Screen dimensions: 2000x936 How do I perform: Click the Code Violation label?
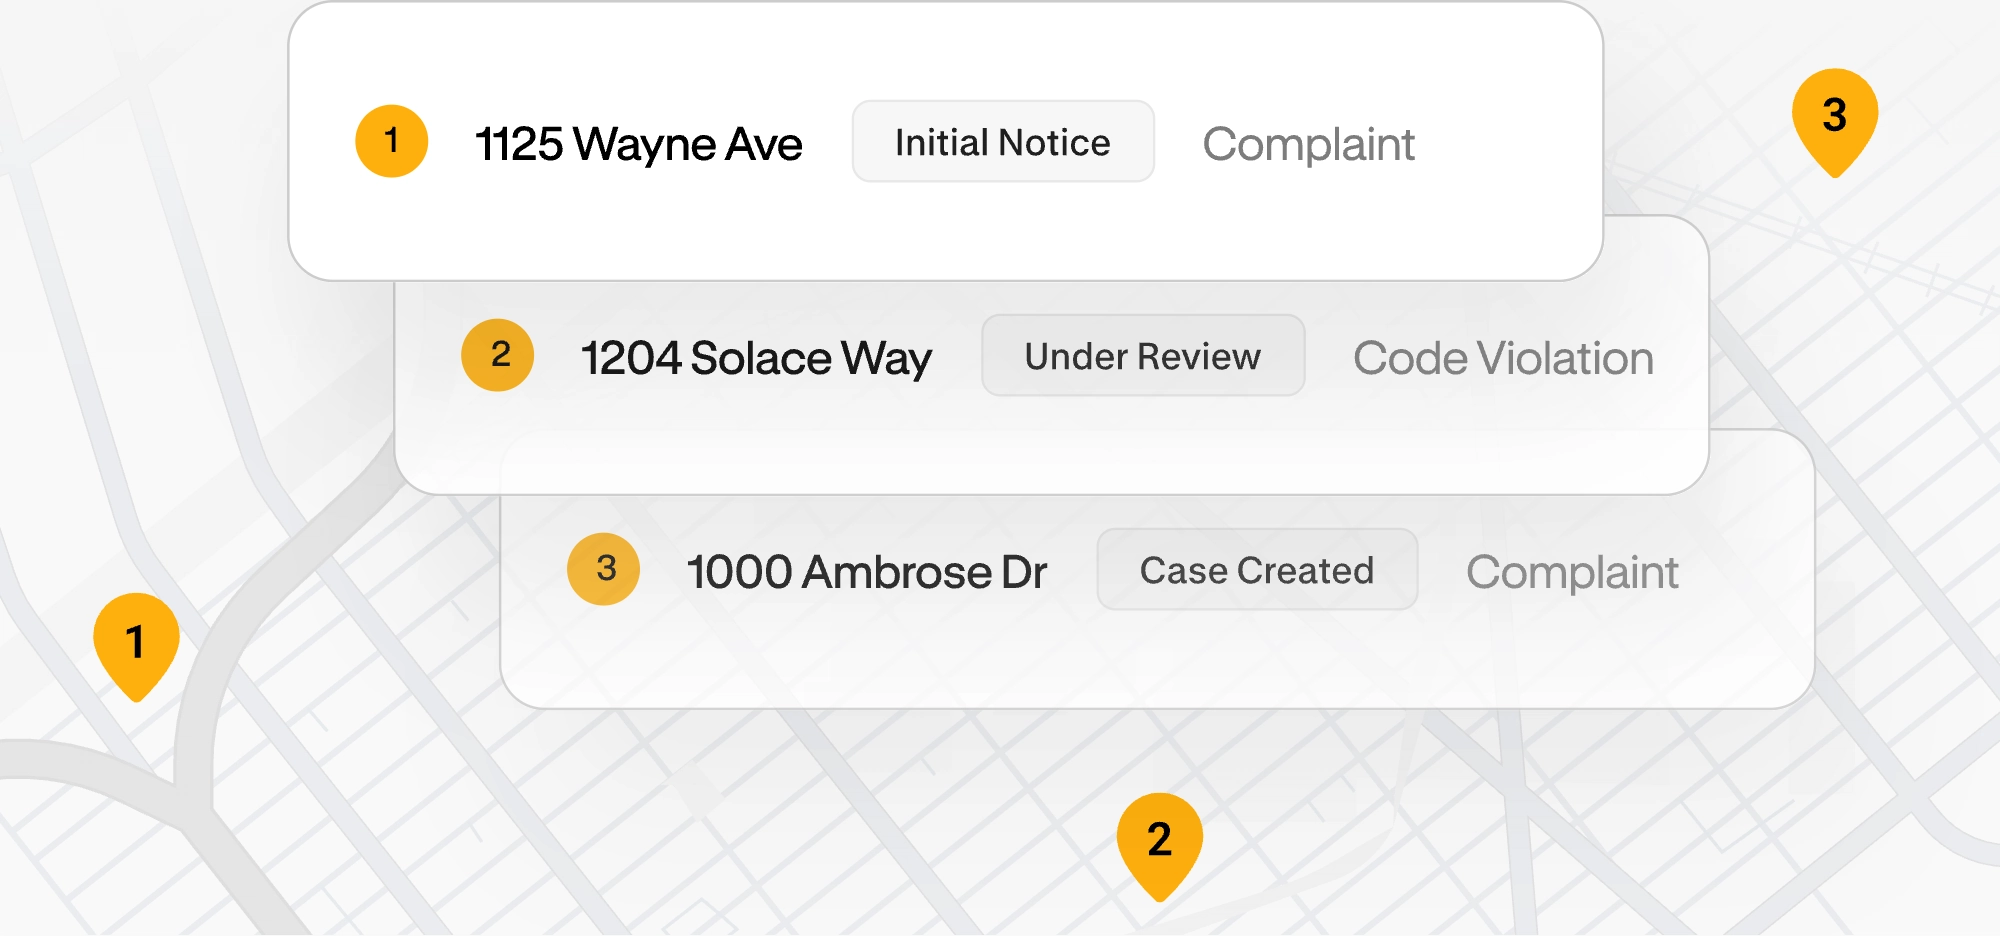click(x=1503, y=358)
